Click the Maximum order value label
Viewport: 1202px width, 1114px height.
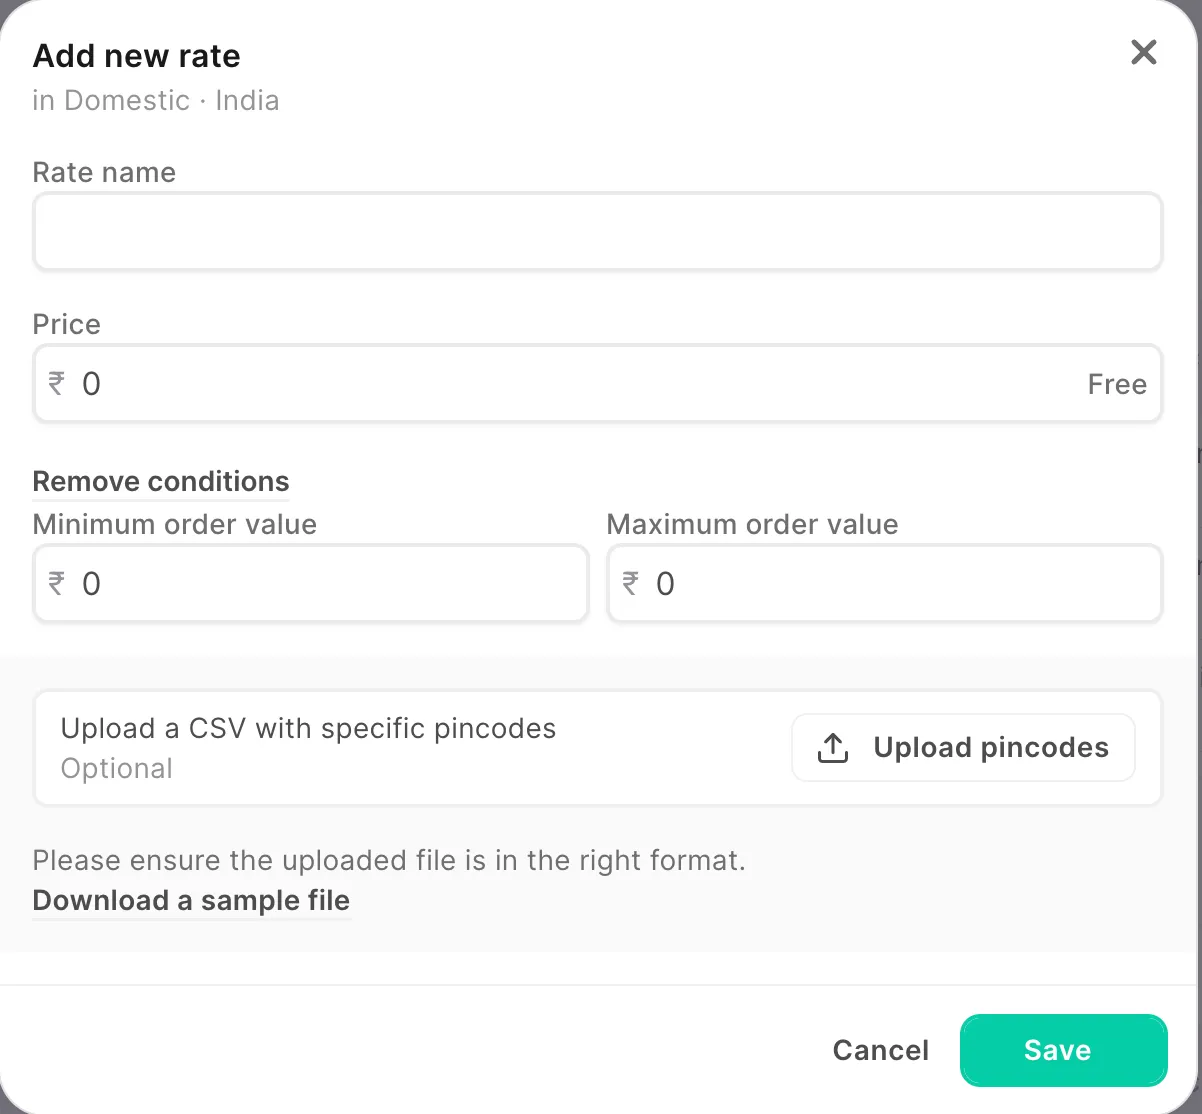[753, 524]
